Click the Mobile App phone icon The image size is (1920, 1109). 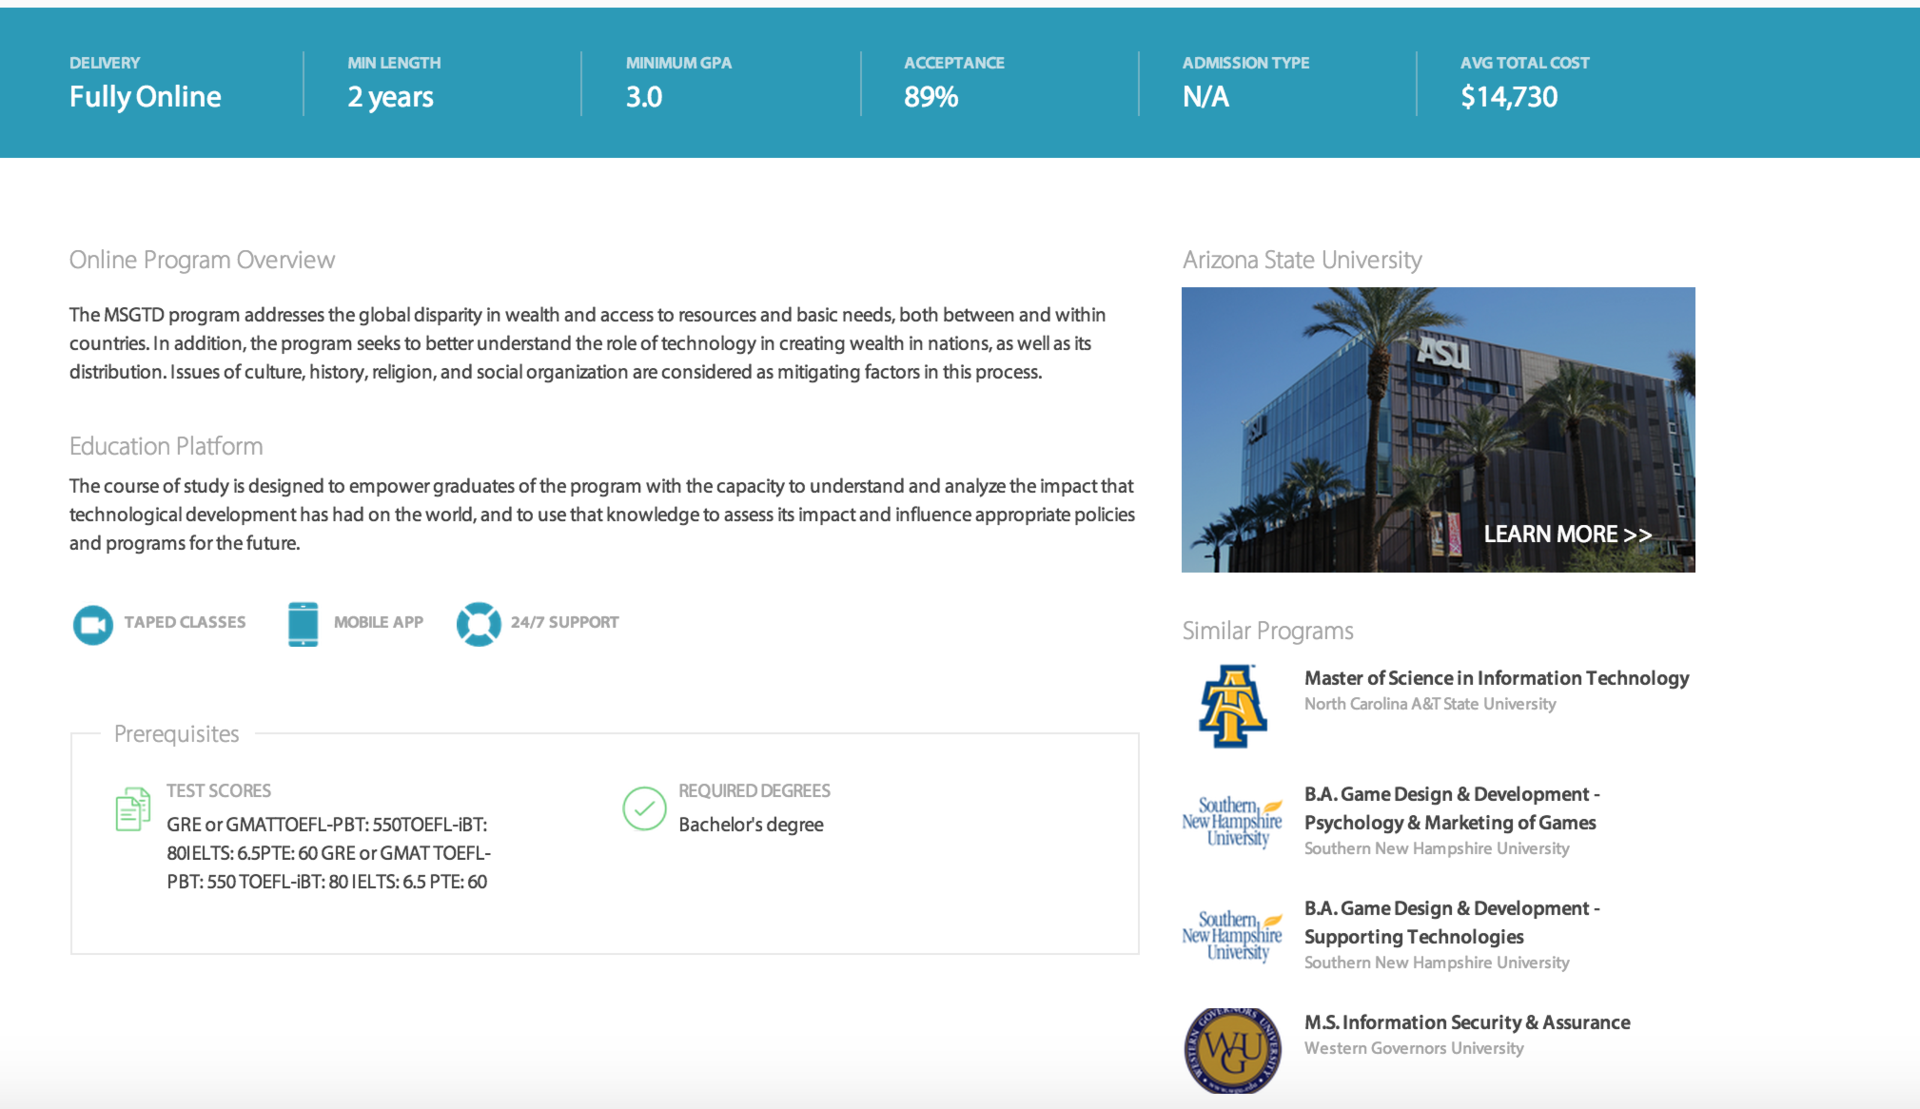click(x=303, y=624)
